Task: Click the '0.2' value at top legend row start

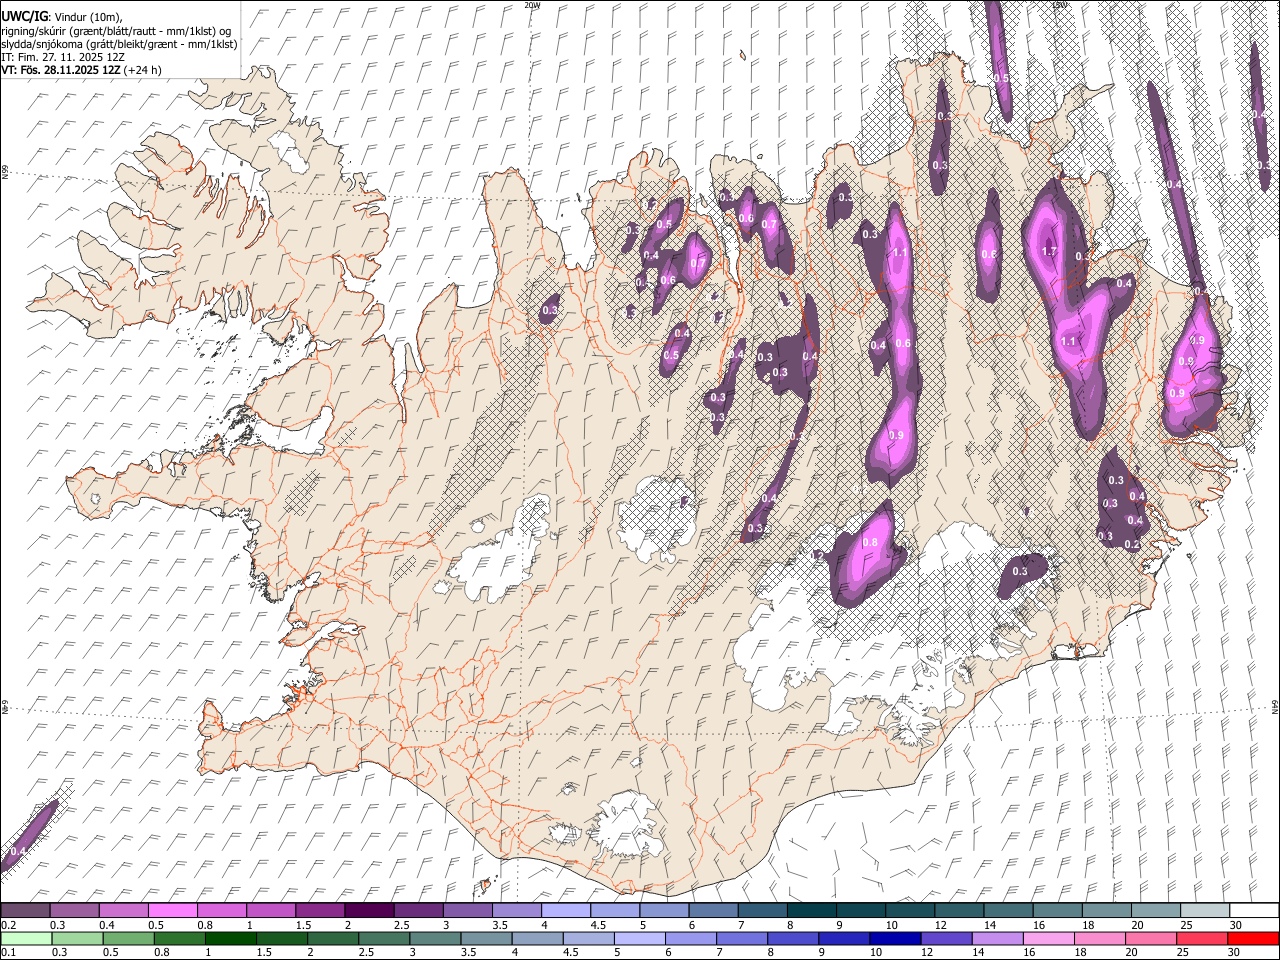Action: pyautogui.click(x=9, y=925)
